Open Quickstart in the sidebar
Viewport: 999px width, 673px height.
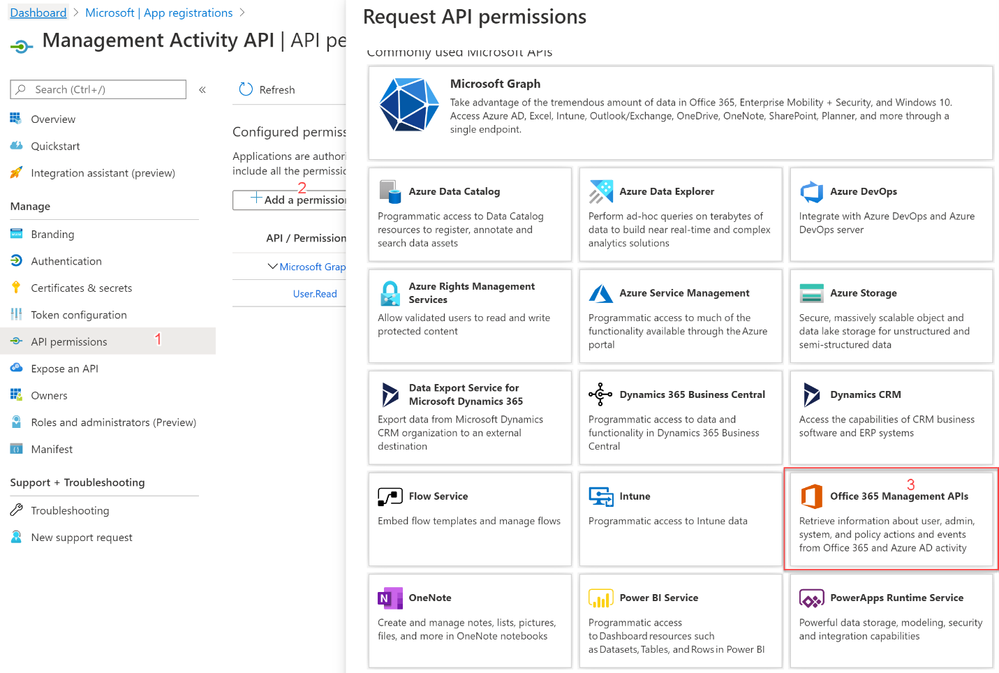coord(55,146)
